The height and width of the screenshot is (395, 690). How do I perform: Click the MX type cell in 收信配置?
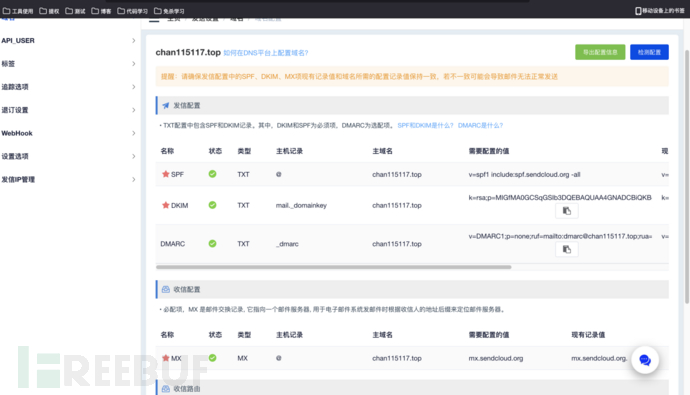(x=242, y=358)
